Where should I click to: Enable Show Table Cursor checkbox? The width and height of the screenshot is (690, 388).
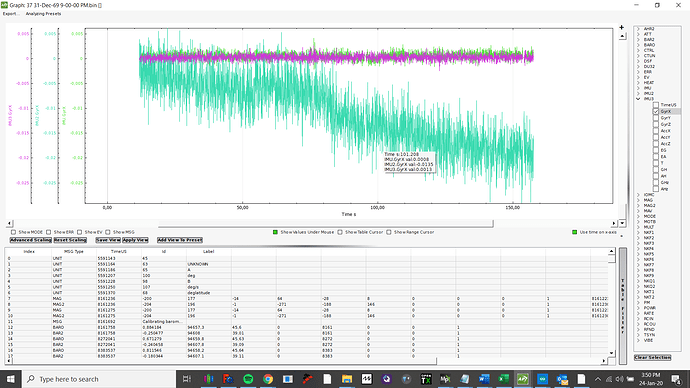[x=340, y=232]
